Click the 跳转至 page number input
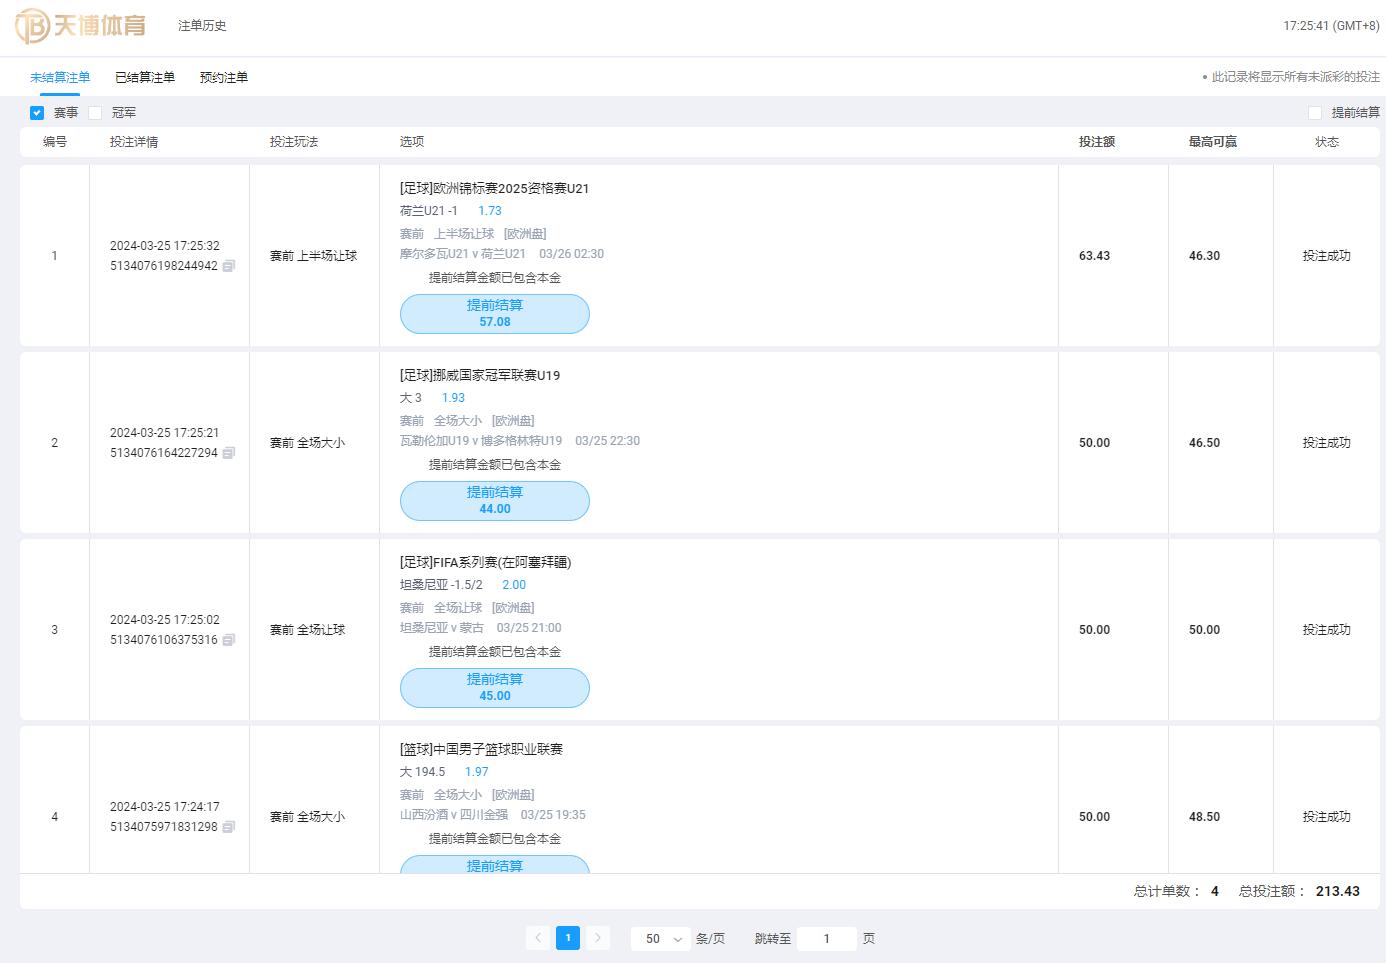 tap(826, 939)
